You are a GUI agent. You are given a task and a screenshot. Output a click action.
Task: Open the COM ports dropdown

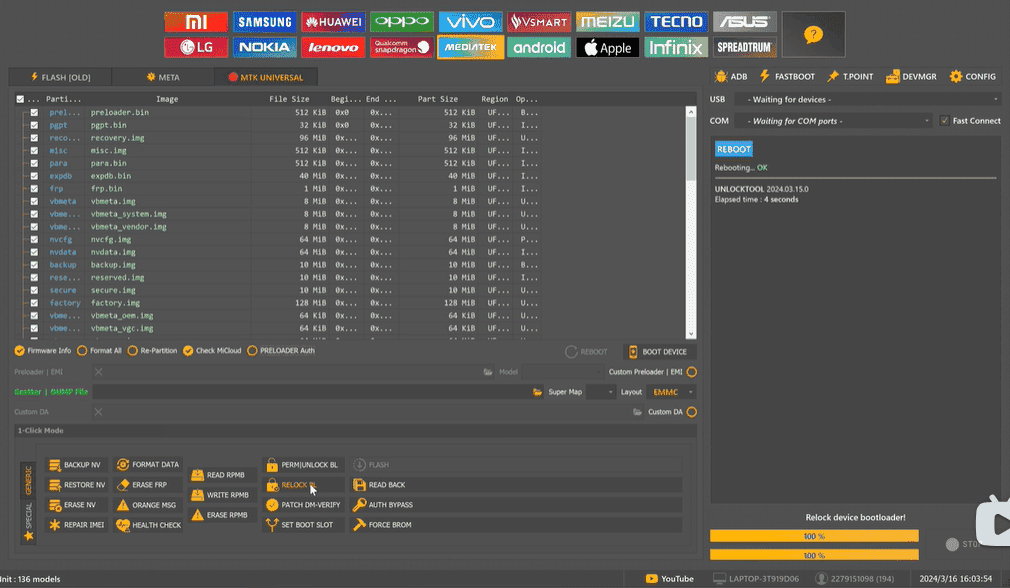834,120
